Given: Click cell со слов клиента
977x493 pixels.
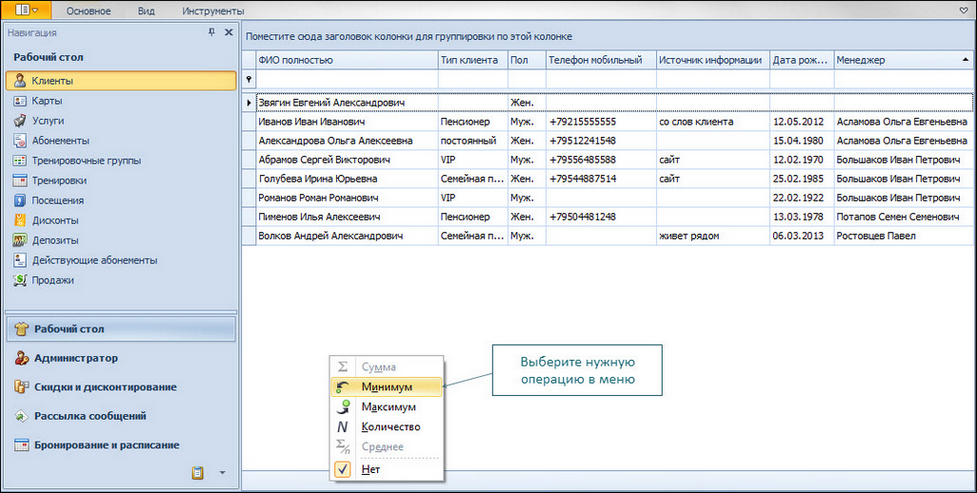Looking at the screenshot, I should point(713,122).
